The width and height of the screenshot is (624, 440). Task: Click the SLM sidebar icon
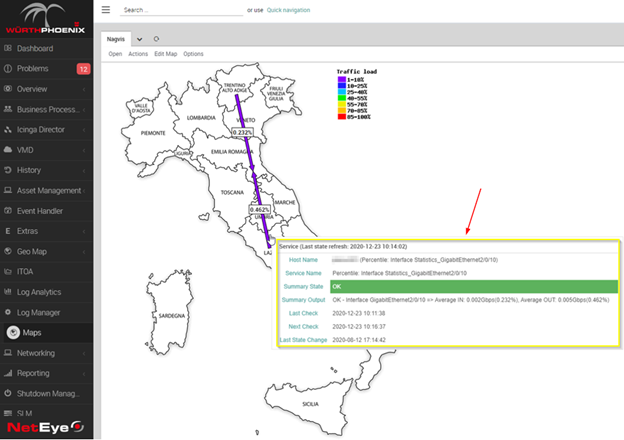point(8,413)
